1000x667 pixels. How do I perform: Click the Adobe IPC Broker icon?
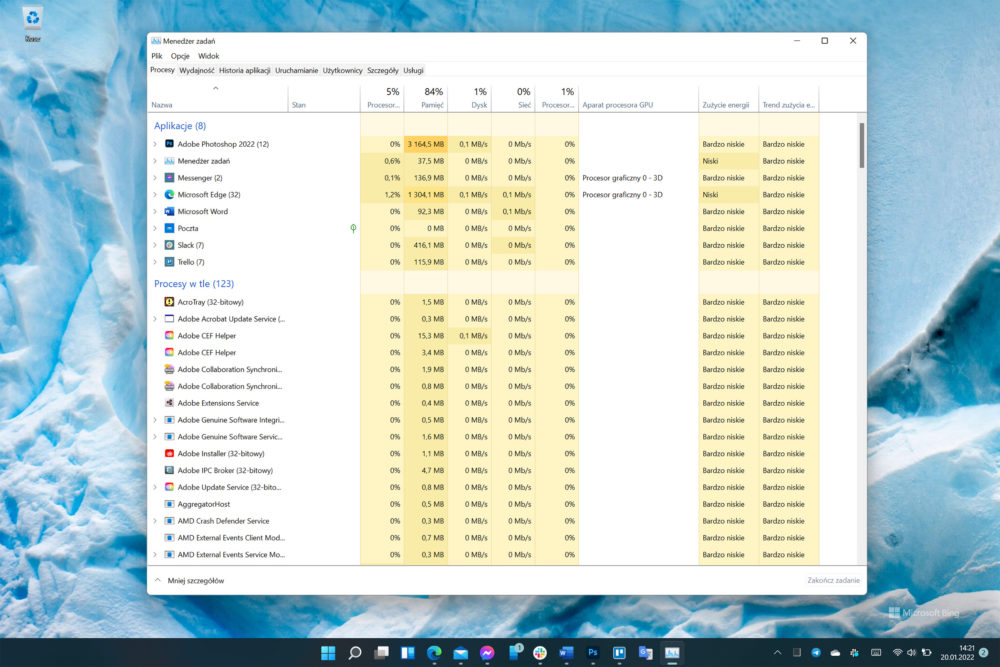169,470
